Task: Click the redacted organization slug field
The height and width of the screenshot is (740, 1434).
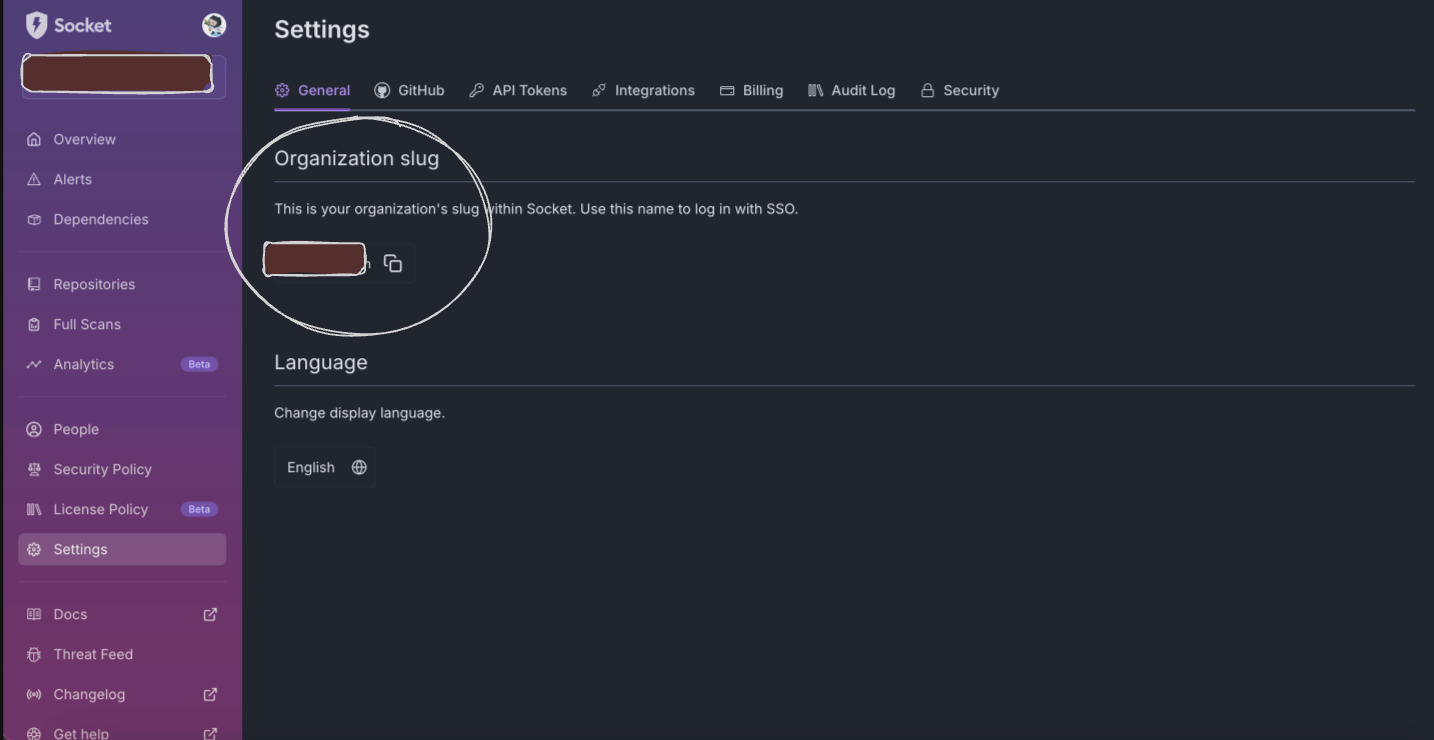Action: coord(315,260)
